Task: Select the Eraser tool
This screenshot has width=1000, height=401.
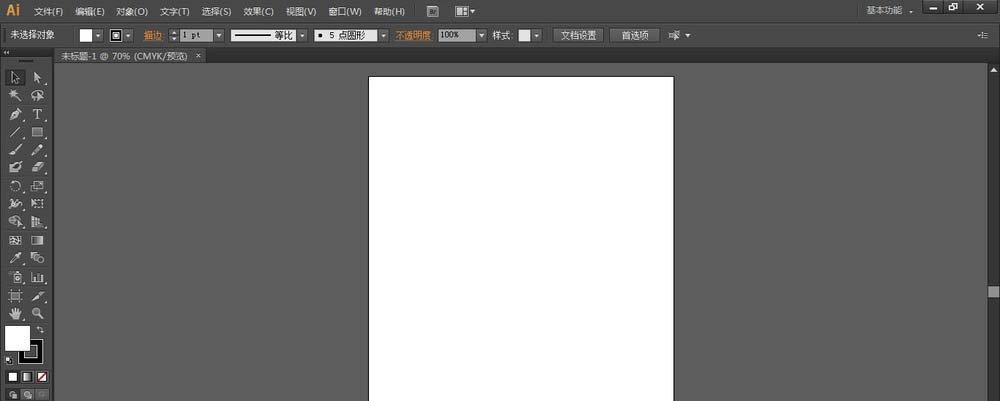Action: pos(38,167)
